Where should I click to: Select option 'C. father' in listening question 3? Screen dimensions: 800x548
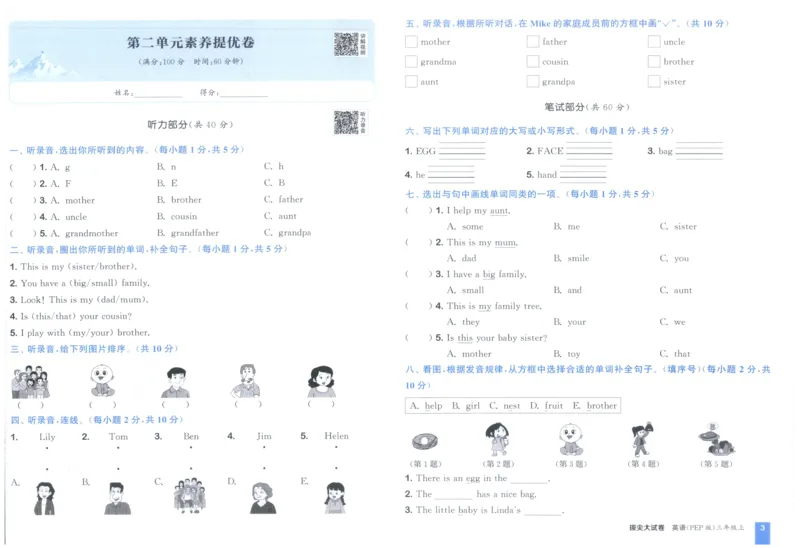click(x=284, y=200)
